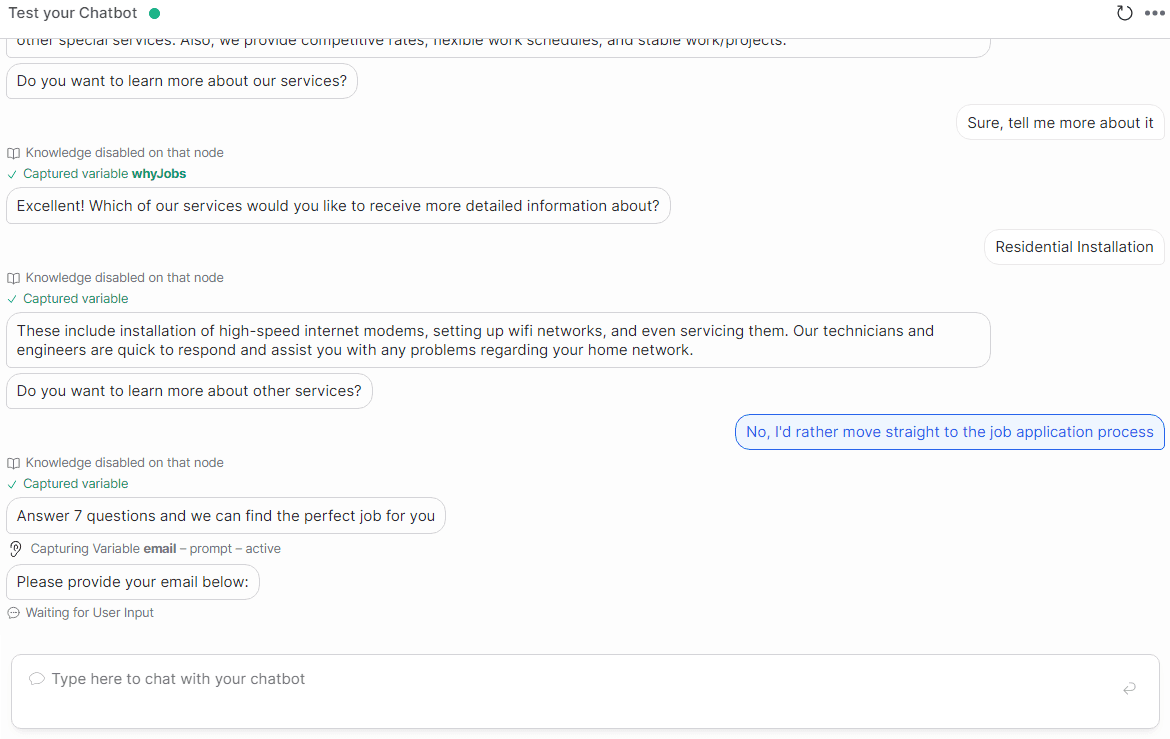This screenshot has height=739, width=1170.
Task: Restart the chatbot conversation with refresh icon
Action: pos(1124,13)
